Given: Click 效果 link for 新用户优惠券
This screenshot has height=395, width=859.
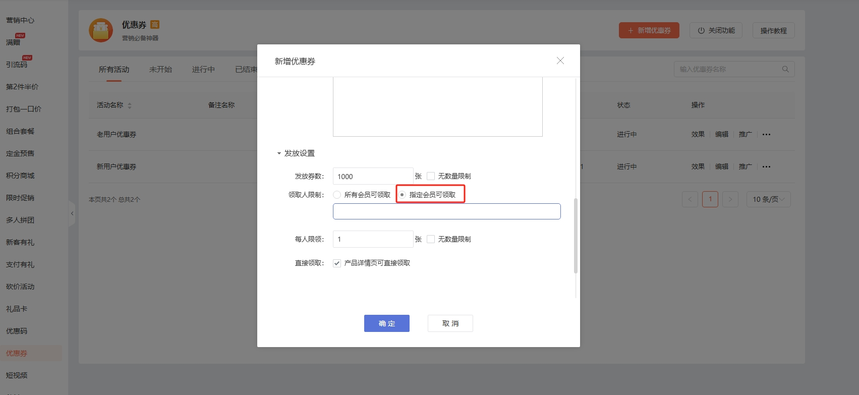Looking at the screenshot, I should [x=698, y=167].
